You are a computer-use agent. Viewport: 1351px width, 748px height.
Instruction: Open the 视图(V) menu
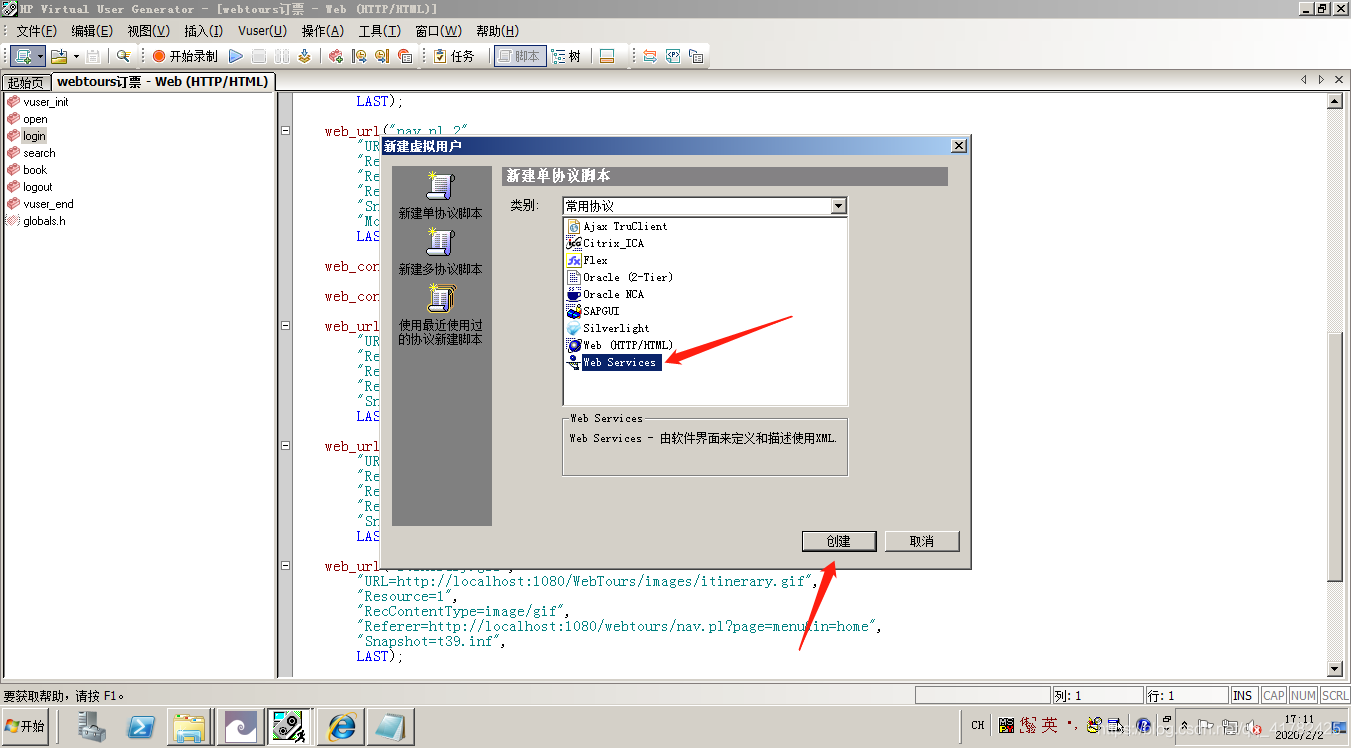click(x=148, y=31)
